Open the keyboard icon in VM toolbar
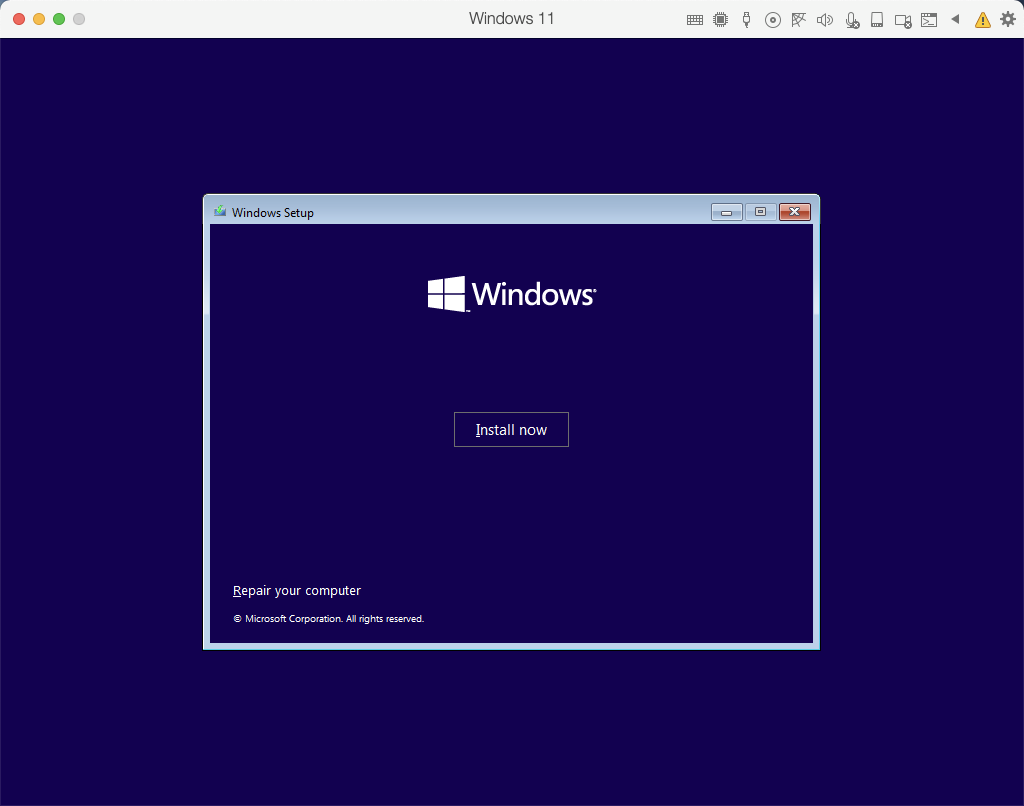1024x806 pixels. tap(695, 20)
